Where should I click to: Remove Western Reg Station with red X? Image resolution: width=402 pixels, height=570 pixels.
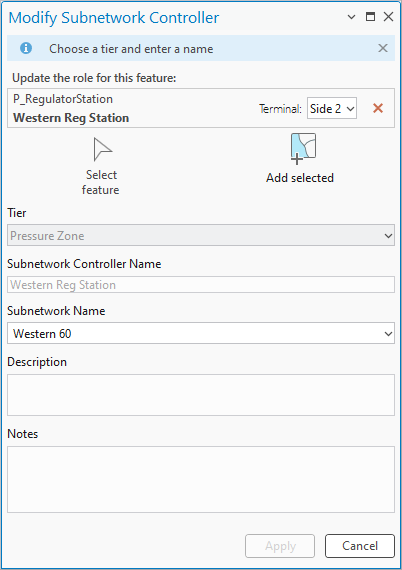378,108
